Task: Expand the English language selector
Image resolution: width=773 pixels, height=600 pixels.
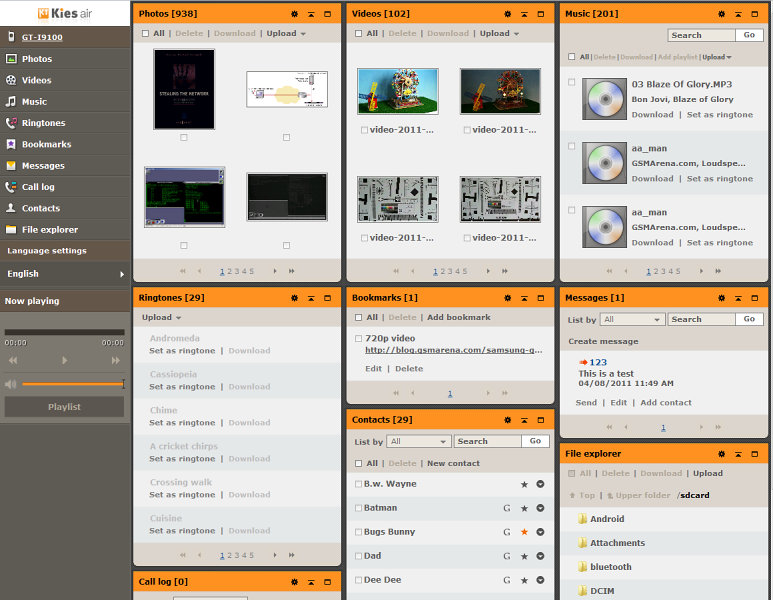Action: tap(65, 273)
